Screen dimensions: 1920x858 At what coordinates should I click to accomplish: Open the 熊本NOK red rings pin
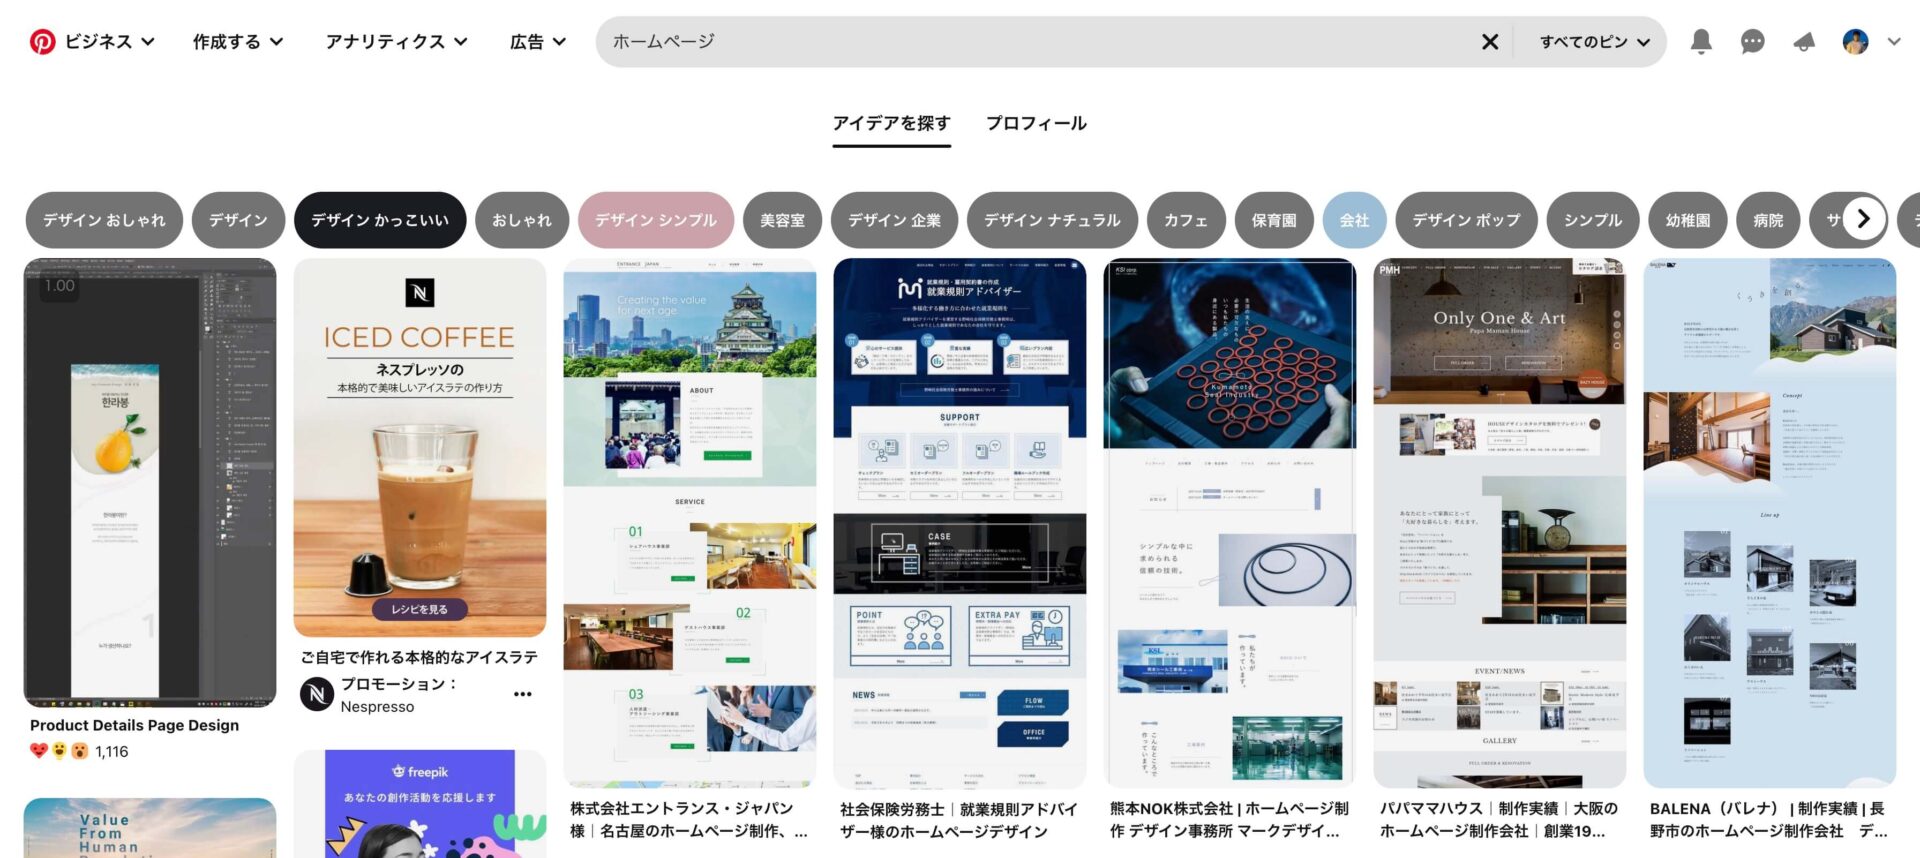(x=1230, y=523)
